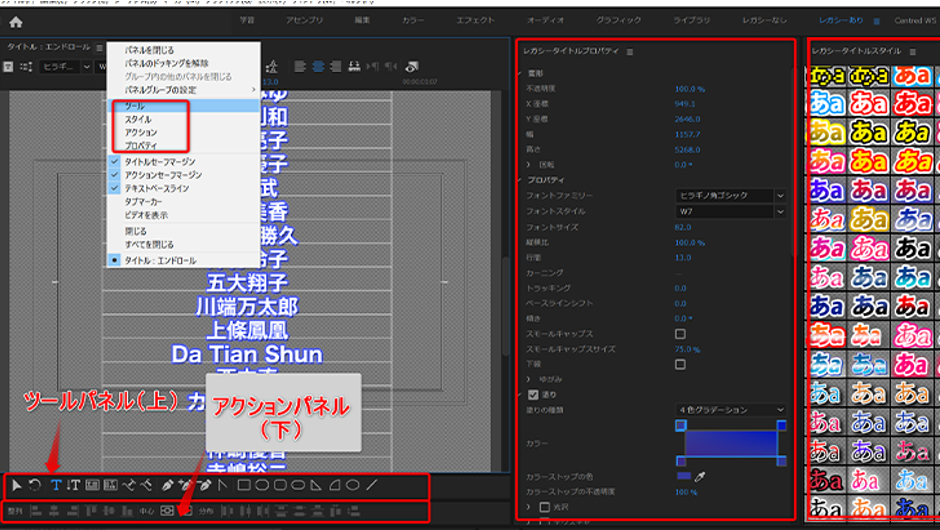Screen dimensions: 940x530
Task: Select the Rectangle shape tool
Action: tap(244, 485)
